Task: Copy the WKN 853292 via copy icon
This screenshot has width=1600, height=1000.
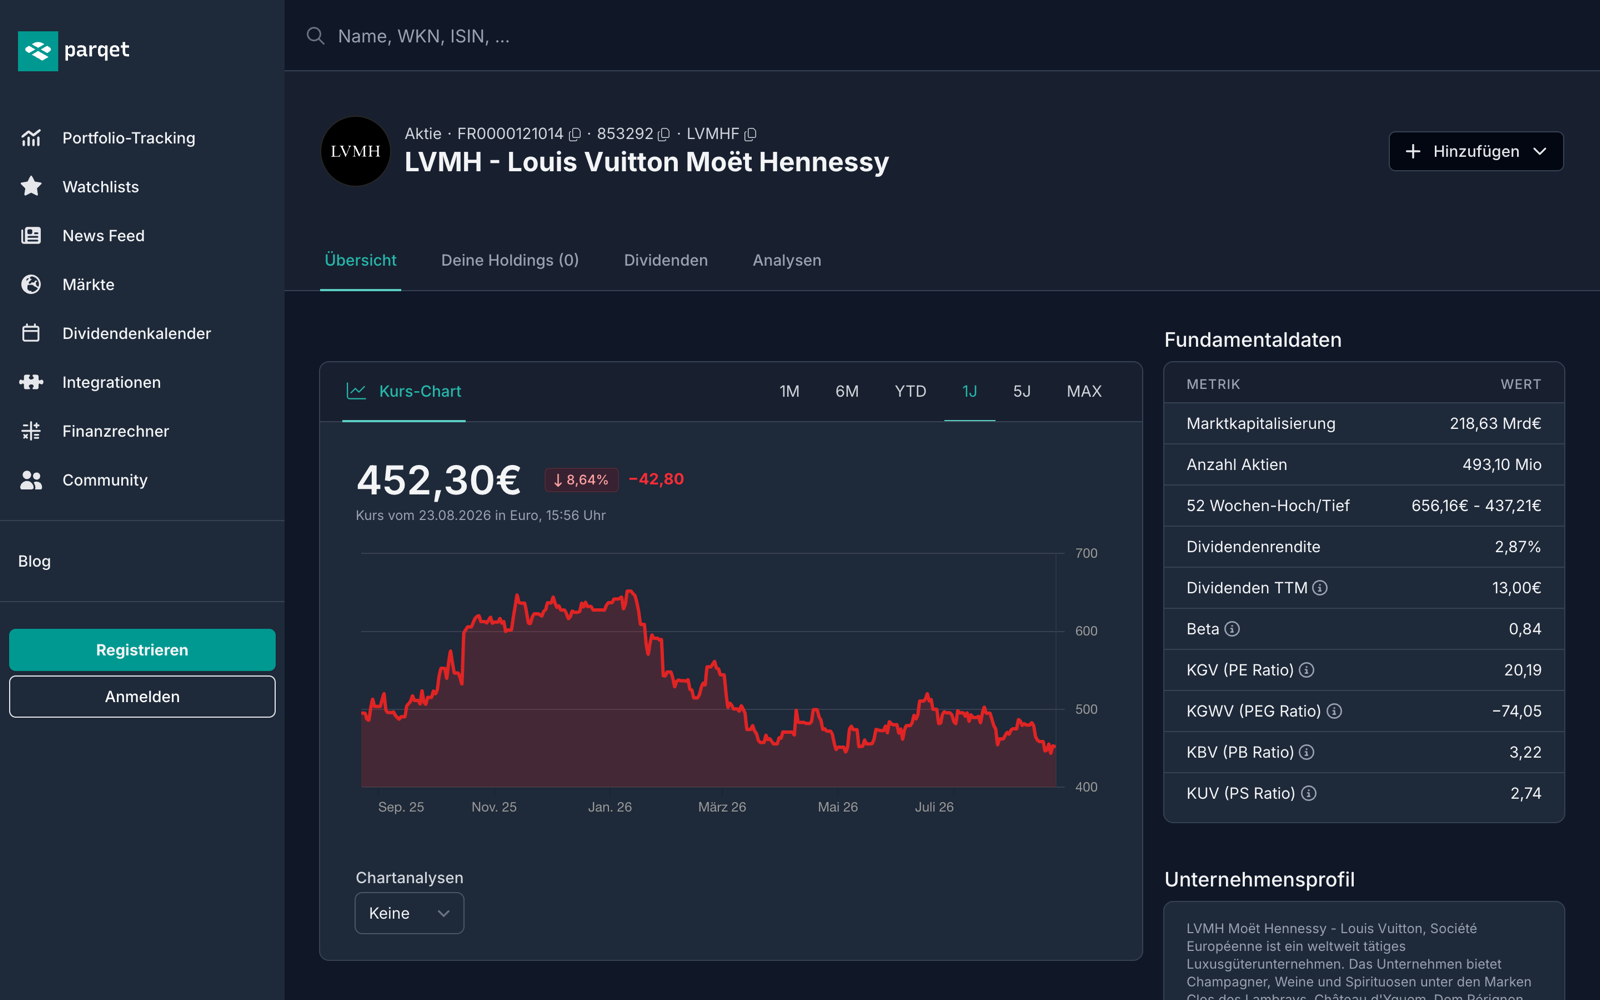Action: [664, 134]
